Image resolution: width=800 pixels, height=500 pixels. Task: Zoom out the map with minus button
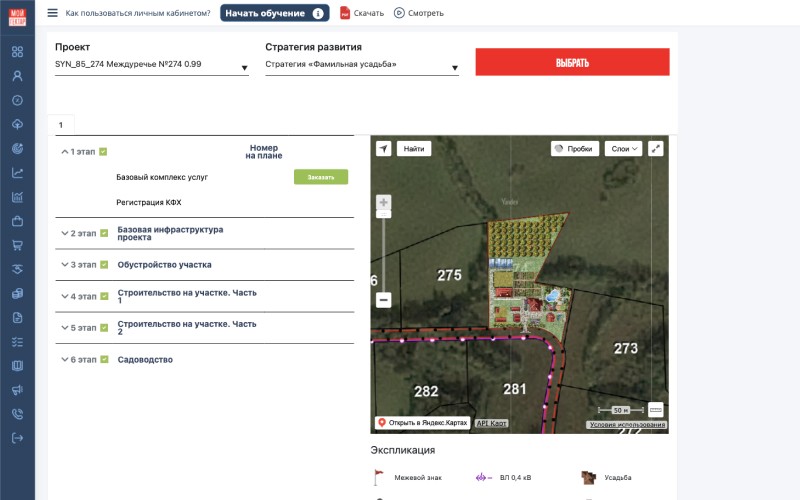click(x=383, y=300)
